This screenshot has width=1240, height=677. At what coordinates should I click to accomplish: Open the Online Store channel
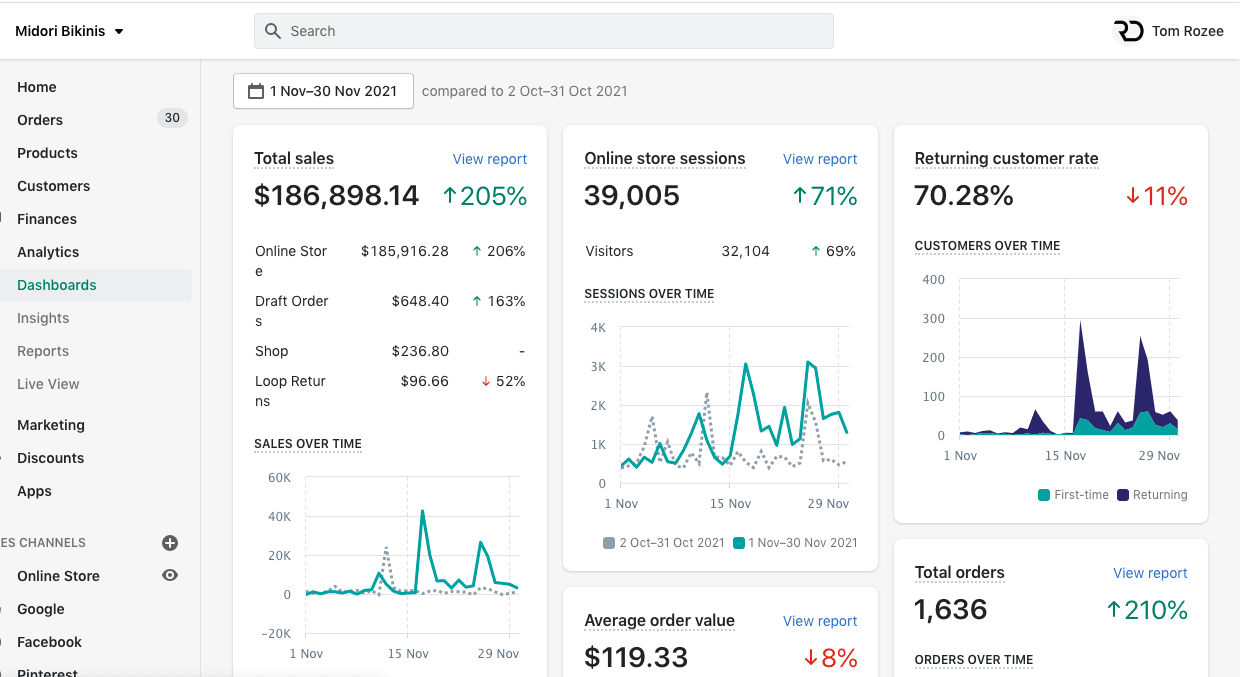coord(58,576)
